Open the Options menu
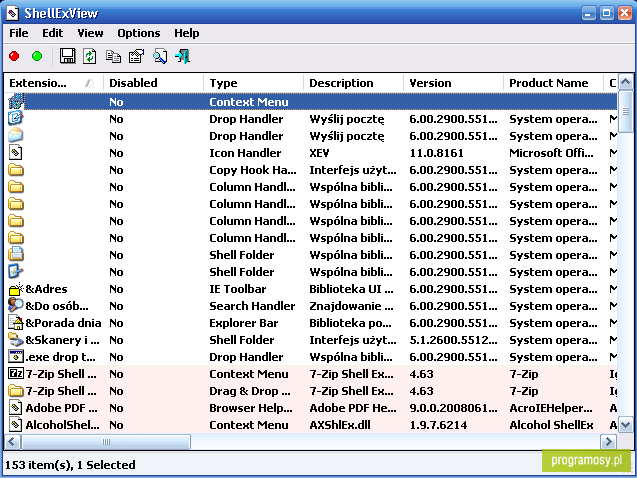Viewport: 637px width, 478px height. (139, 33)
